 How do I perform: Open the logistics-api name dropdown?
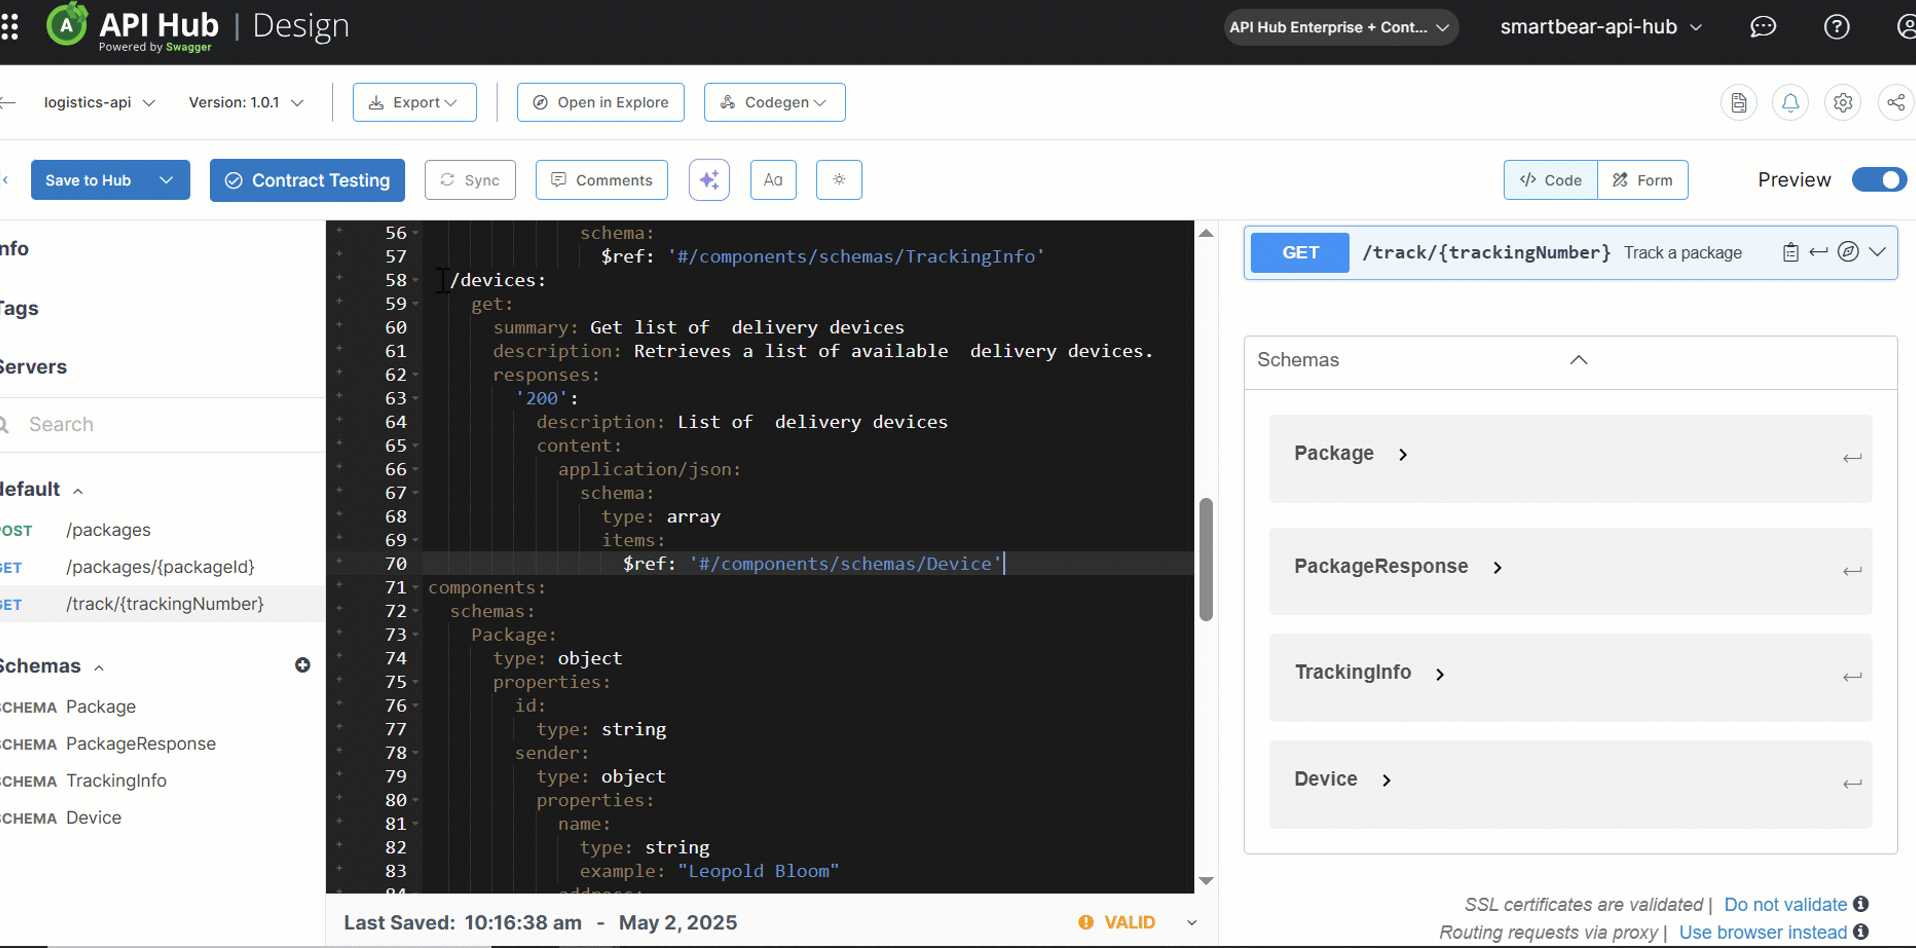pos(99,102)
